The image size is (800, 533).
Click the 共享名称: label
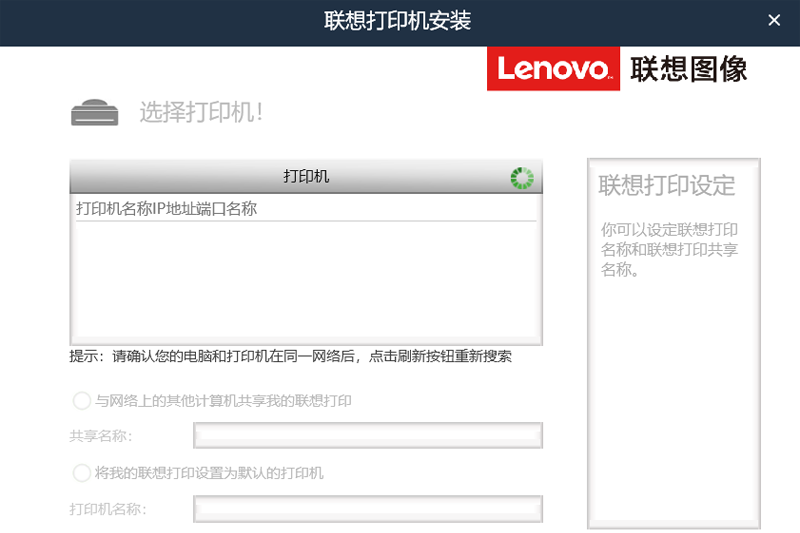[x=101, y=436]
